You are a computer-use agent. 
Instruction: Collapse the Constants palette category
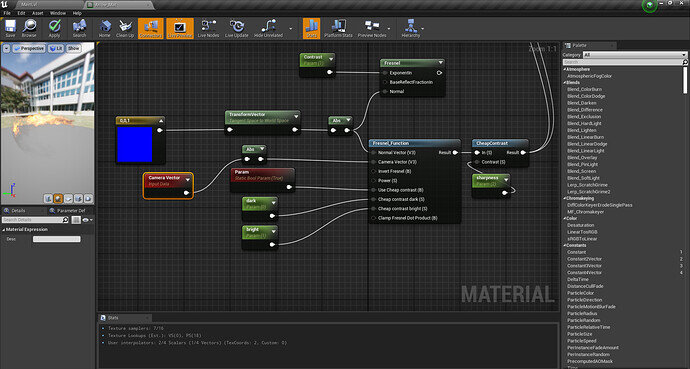pyautogui.click(x=565, y=245)
